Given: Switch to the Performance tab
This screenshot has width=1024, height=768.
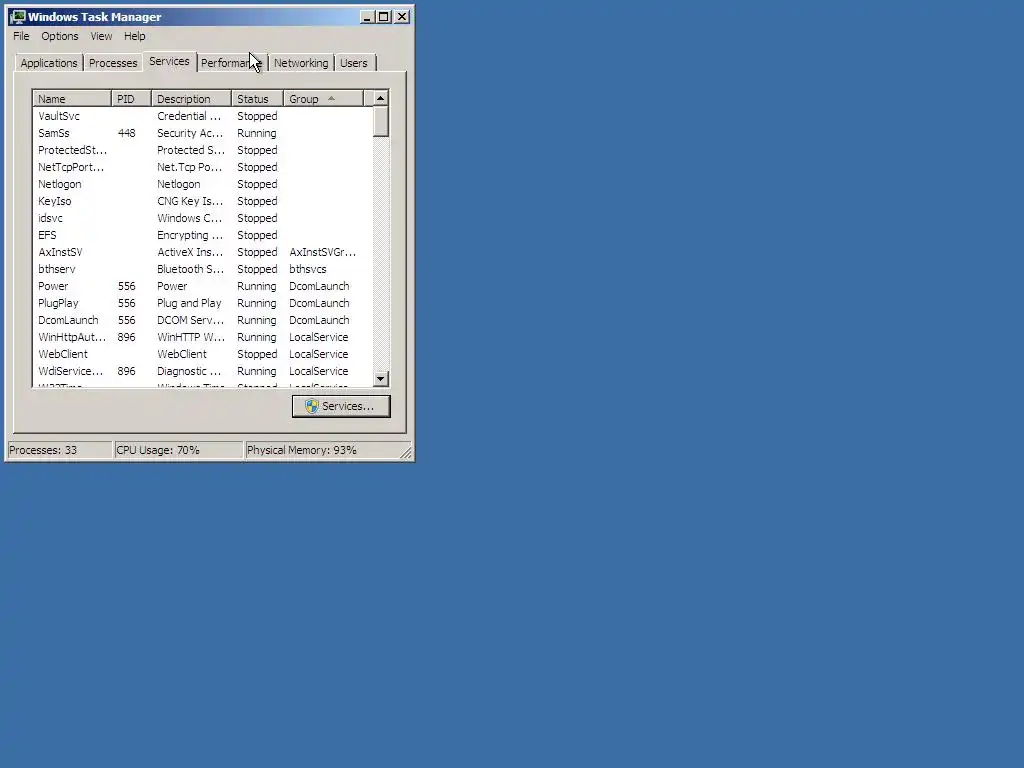Looking at the screenshot, I should tap(232, 63).
